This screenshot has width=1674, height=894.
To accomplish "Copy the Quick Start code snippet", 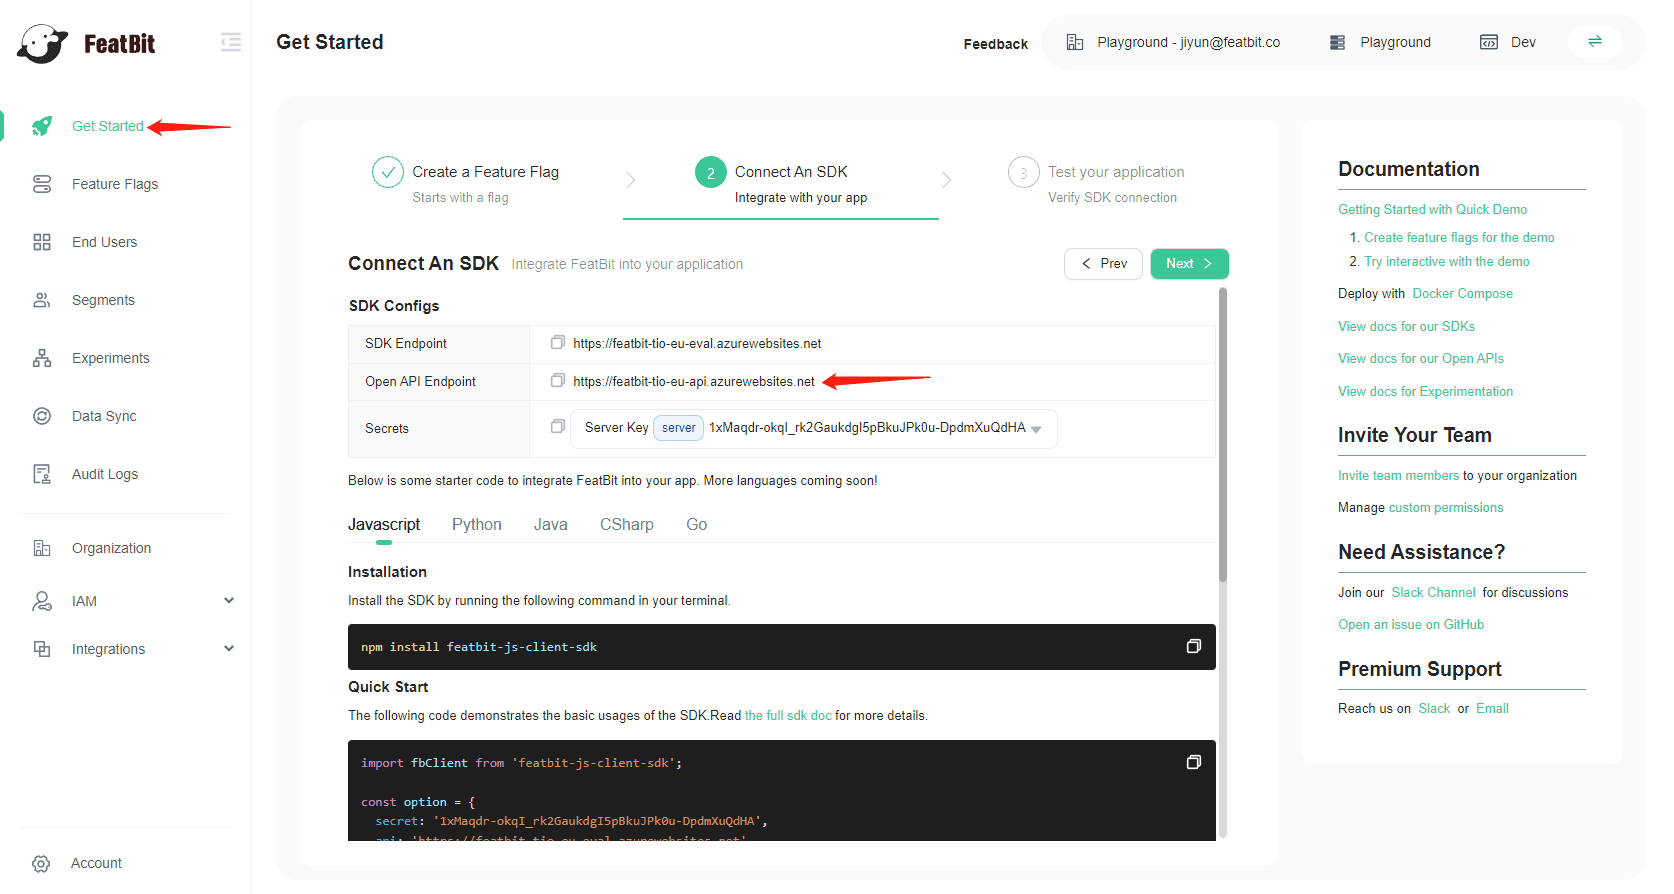I will (x=1193, y=763).
